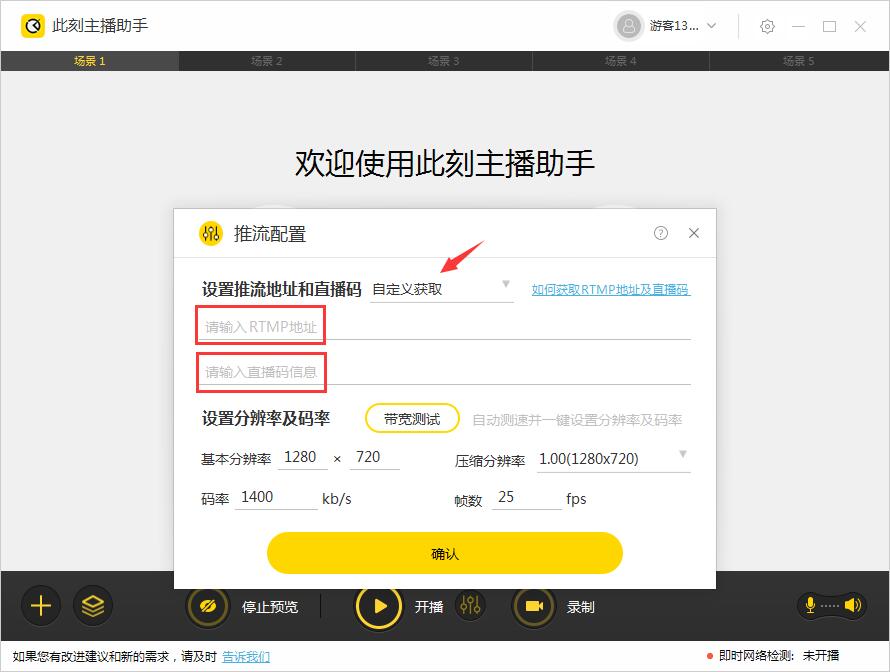Switch to 场景 4 tab

point(620,61)
